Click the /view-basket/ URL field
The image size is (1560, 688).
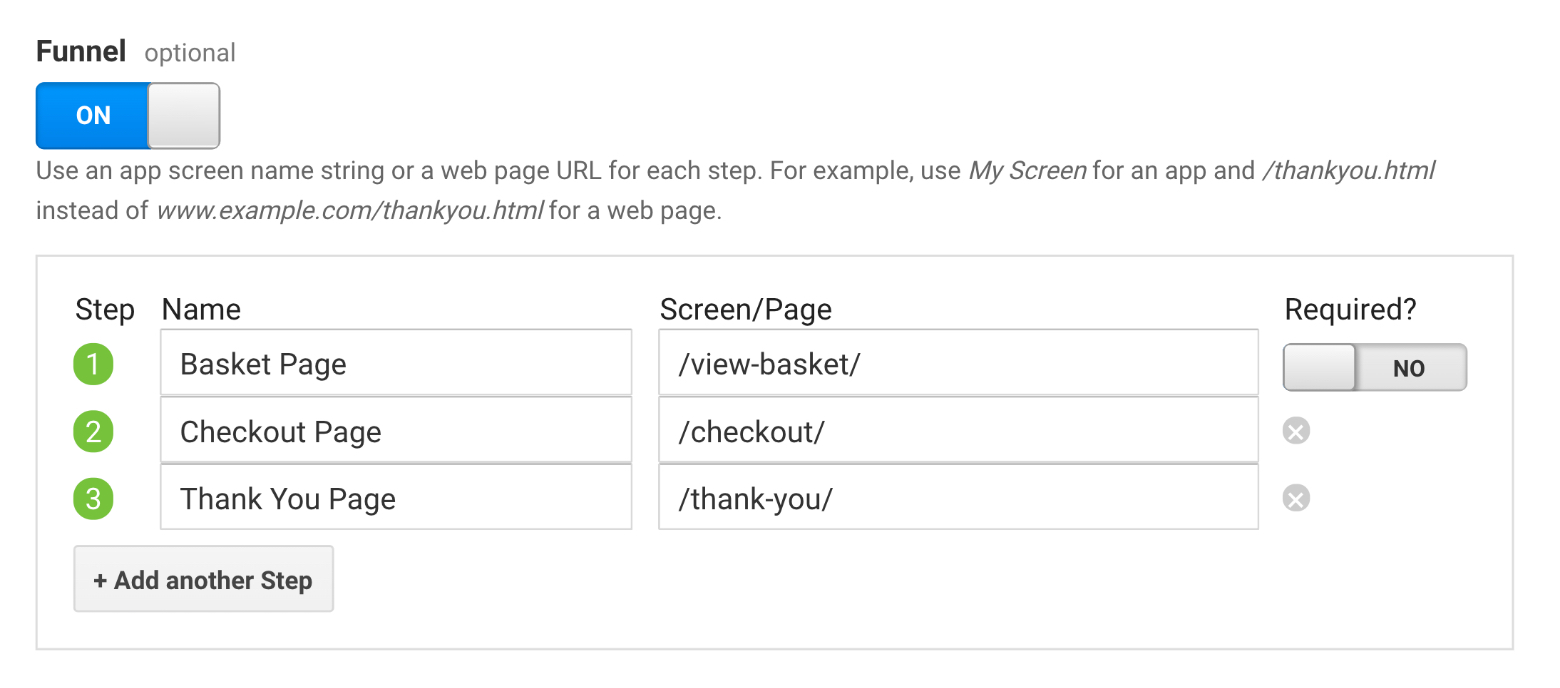[x=957, y=364]
